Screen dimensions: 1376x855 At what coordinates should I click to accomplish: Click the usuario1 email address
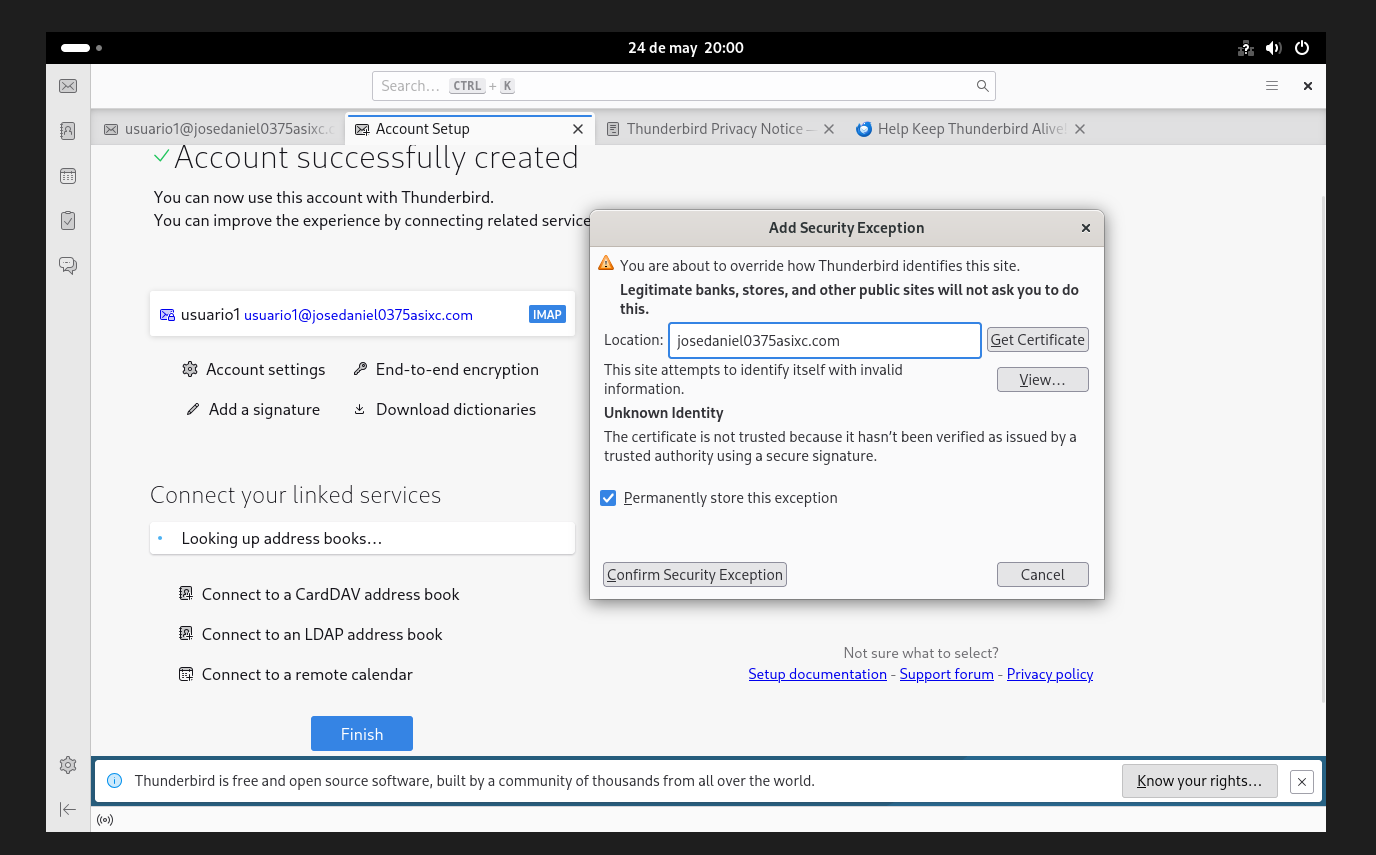[358, 315]
